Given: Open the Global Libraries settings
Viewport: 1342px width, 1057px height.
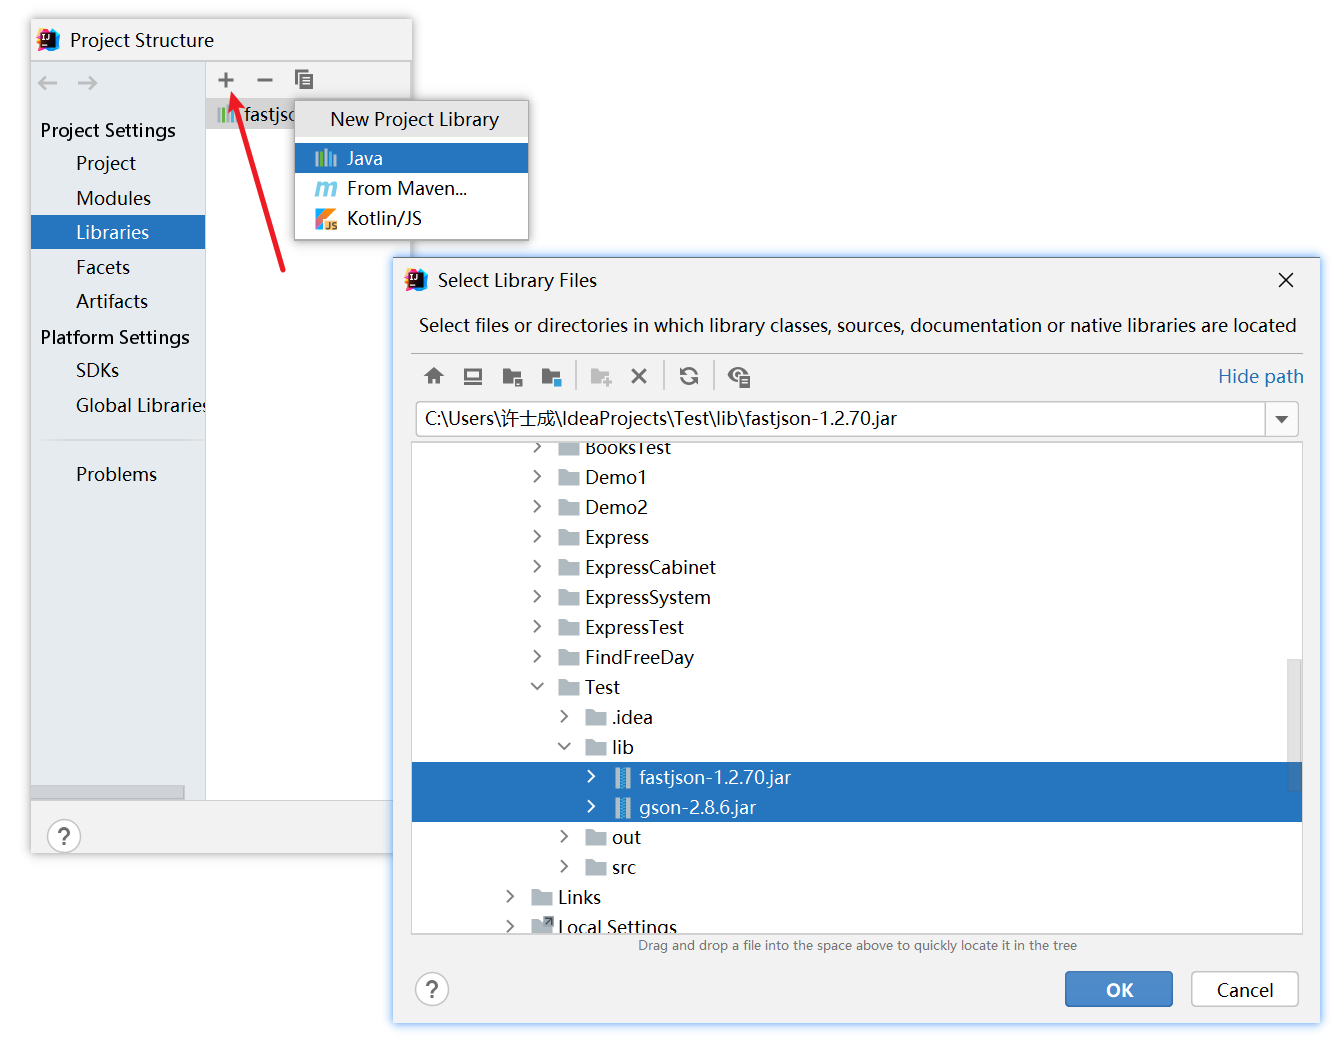Looking at the screenshot, I should (x=140, y=405).
